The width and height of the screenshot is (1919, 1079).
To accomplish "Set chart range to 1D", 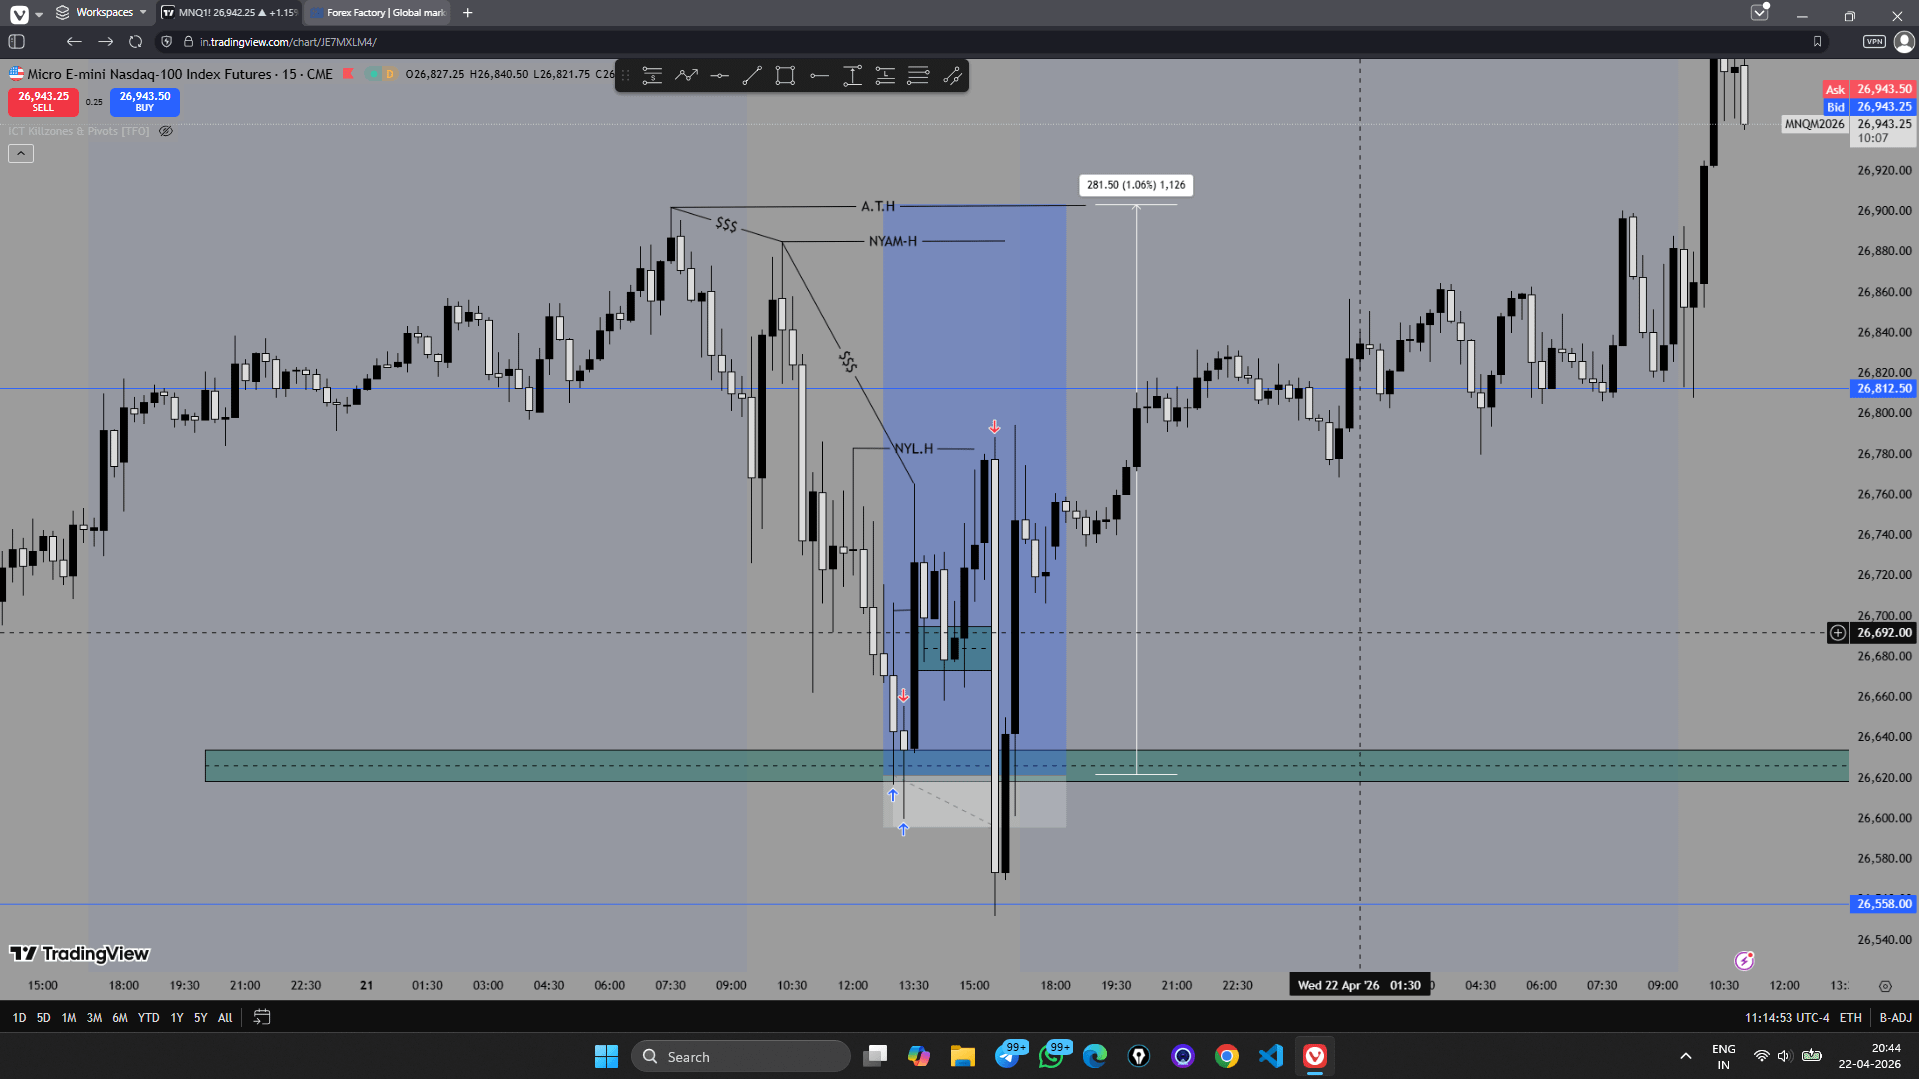I will click(x=19, y=1017).
